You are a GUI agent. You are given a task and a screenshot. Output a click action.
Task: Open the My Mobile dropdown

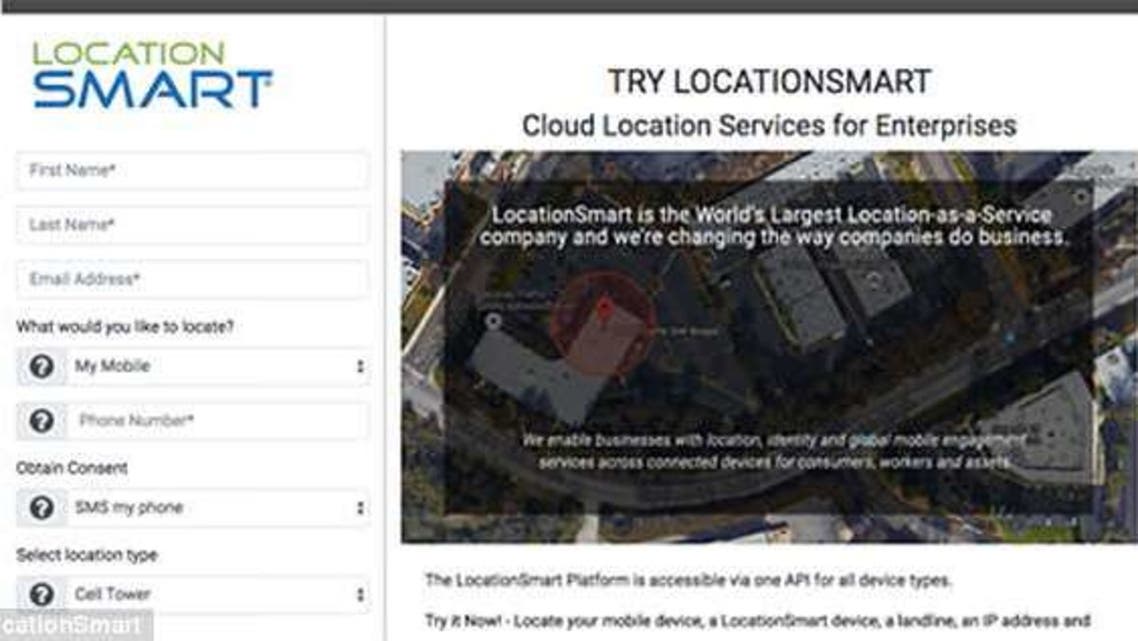[x=218, y=366]
